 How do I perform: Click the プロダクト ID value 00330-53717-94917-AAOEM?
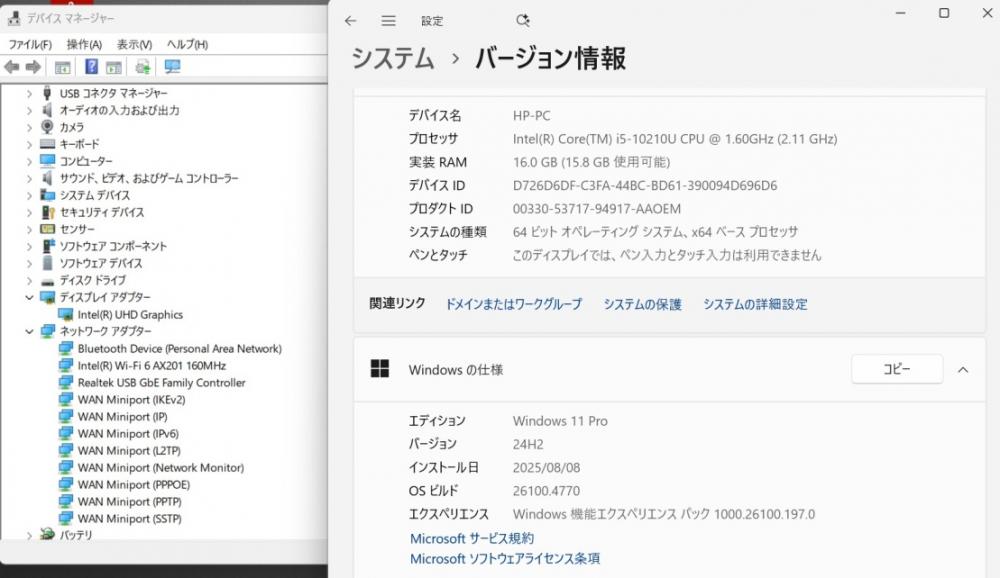click(x=596, y=209)
